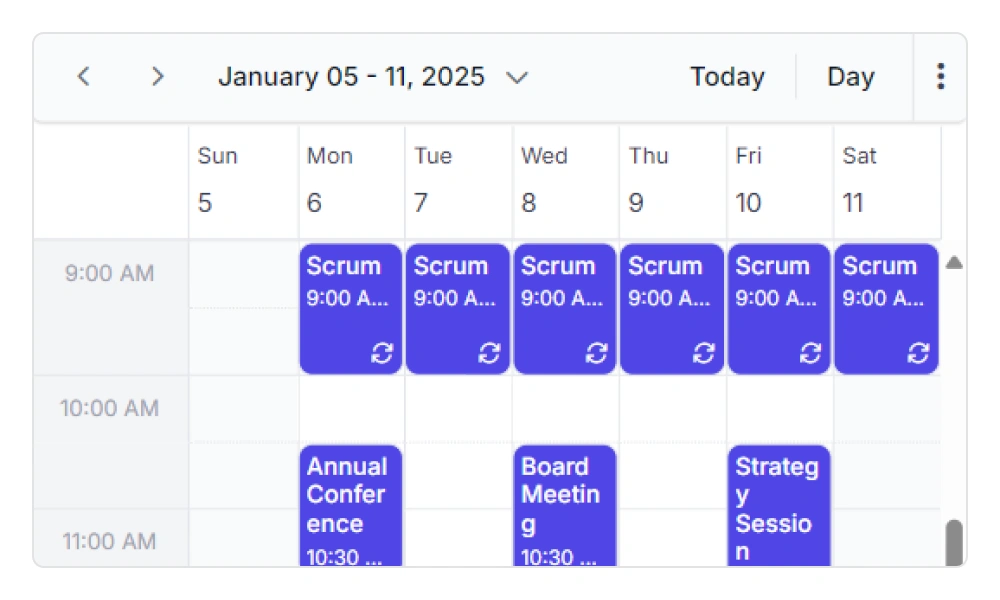Click the recurrence icon on Saturday's Scrum event
This screenshot has width=1000, height=600.
coord(917,352)
